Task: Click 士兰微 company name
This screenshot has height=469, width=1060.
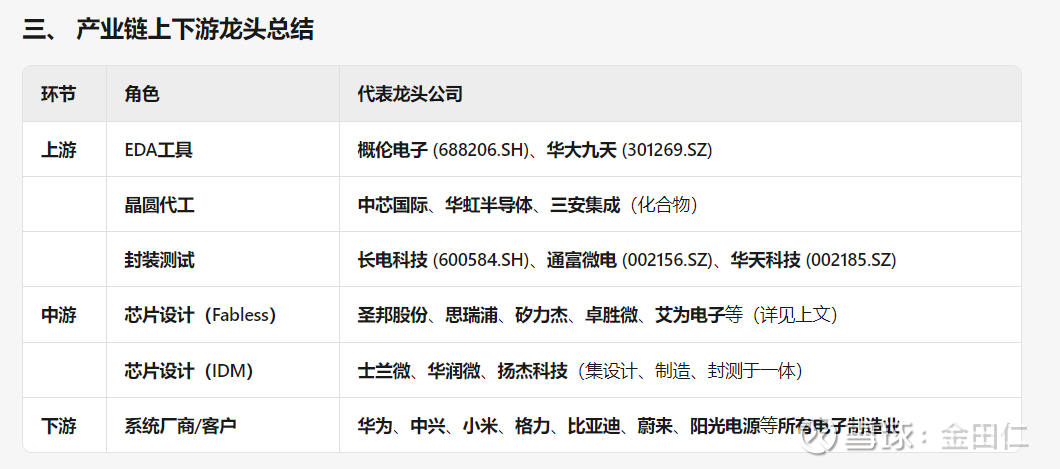Action: pos(384,370)
